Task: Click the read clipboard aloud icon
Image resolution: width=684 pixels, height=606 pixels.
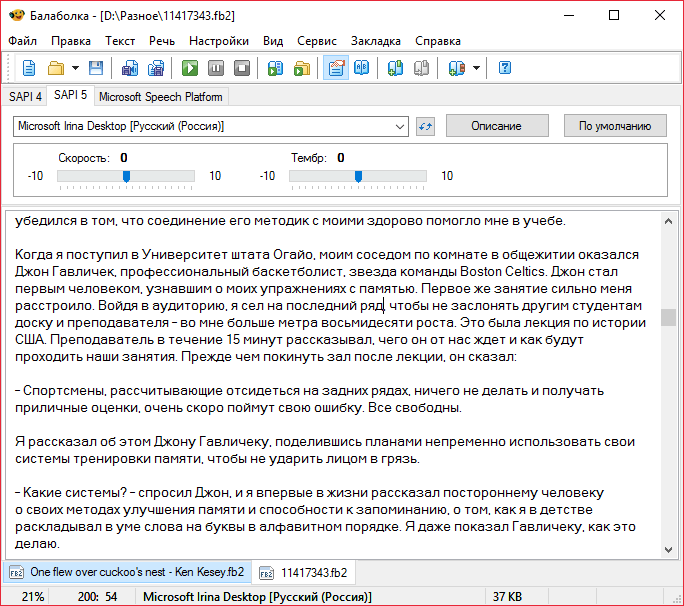Action: (x=275, y=68)
